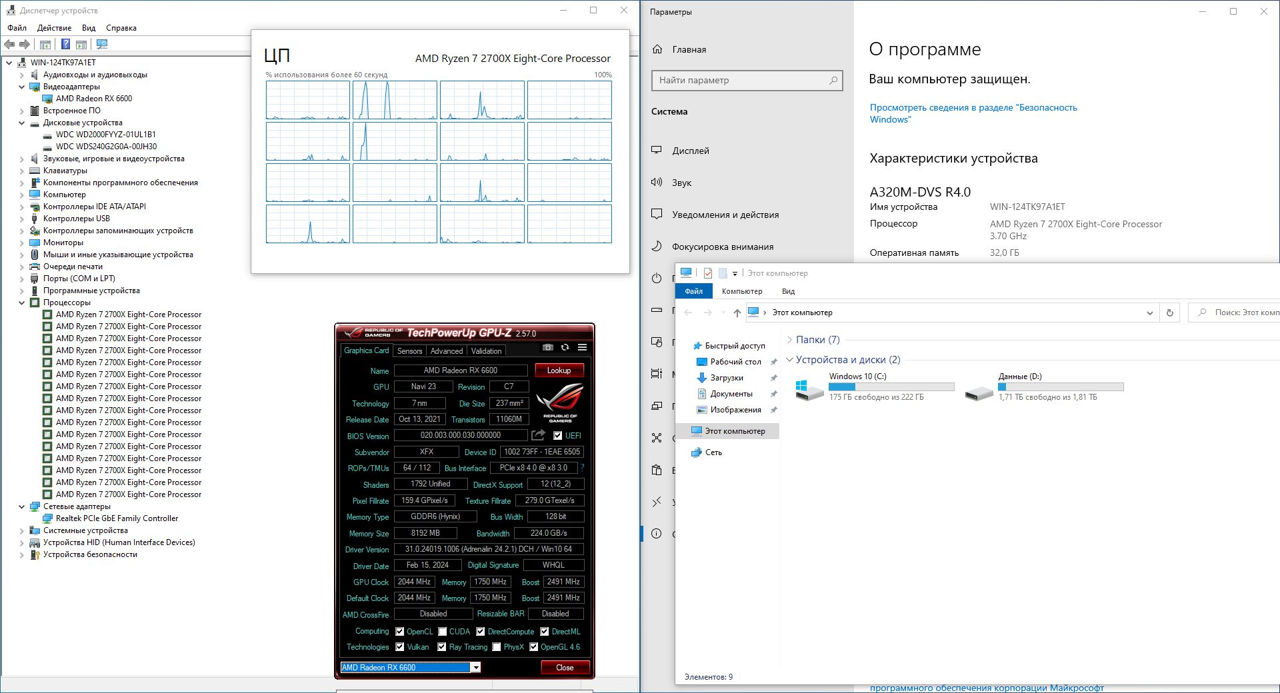This screenshot has width=1280, height=693.
Task: Click the Explorer address bar refresh icon
Action: click(1170, 313)
